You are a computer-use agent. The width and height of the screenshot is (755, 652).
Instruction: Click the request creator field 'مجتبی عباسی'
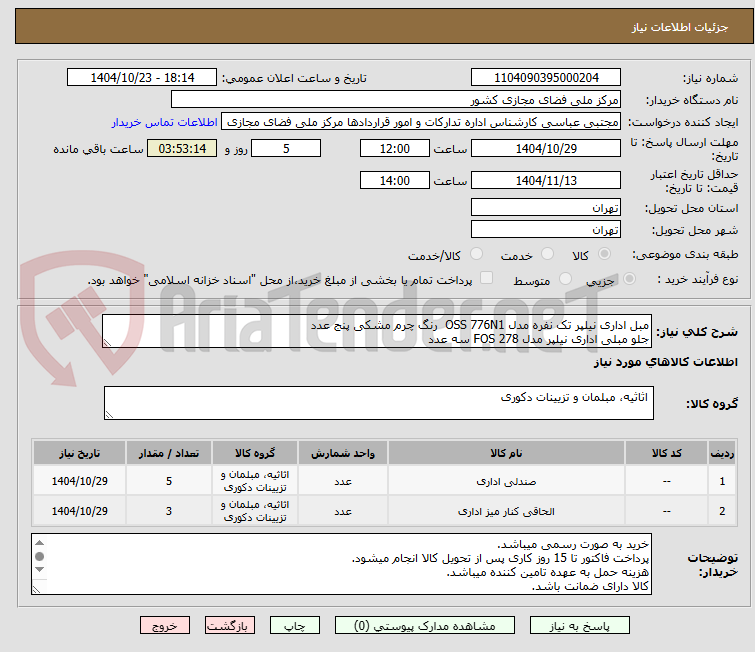[x=421, y=122]
